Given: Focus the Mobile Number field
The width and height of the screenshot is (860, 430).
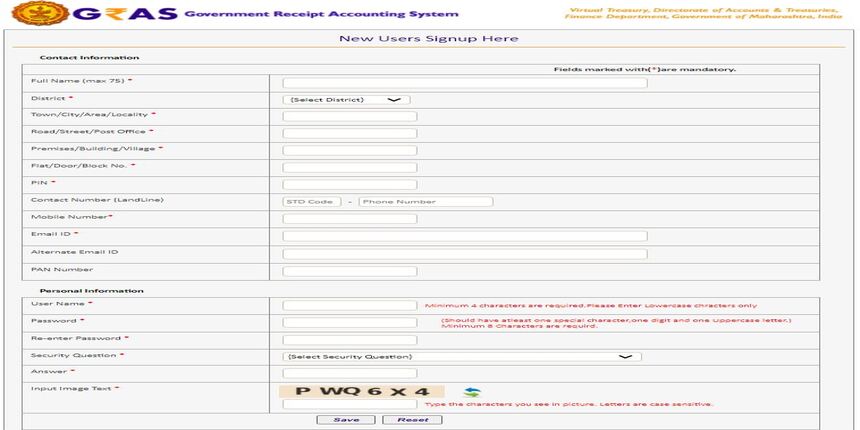Looking at the screenshot, I should (349, 218).
